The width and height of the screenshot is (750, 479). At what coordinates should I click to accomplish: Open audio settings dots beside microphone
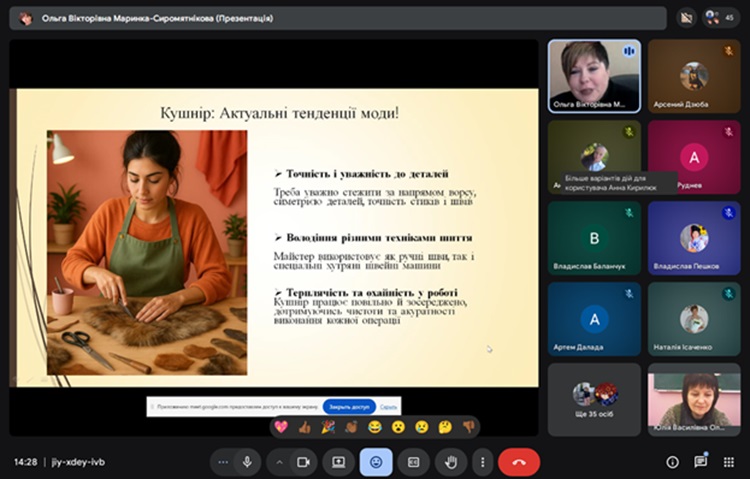(x=222, y=462)
